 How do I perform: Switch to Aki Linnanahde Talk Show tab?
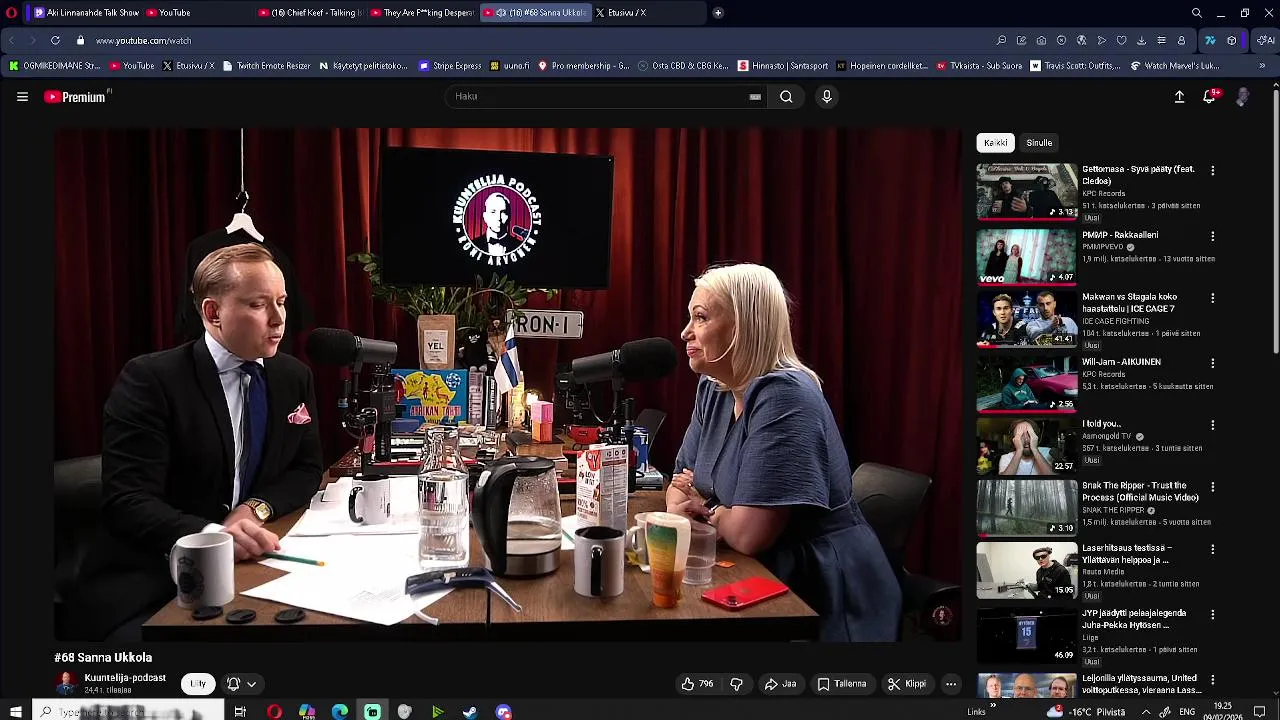coord(85,13)
